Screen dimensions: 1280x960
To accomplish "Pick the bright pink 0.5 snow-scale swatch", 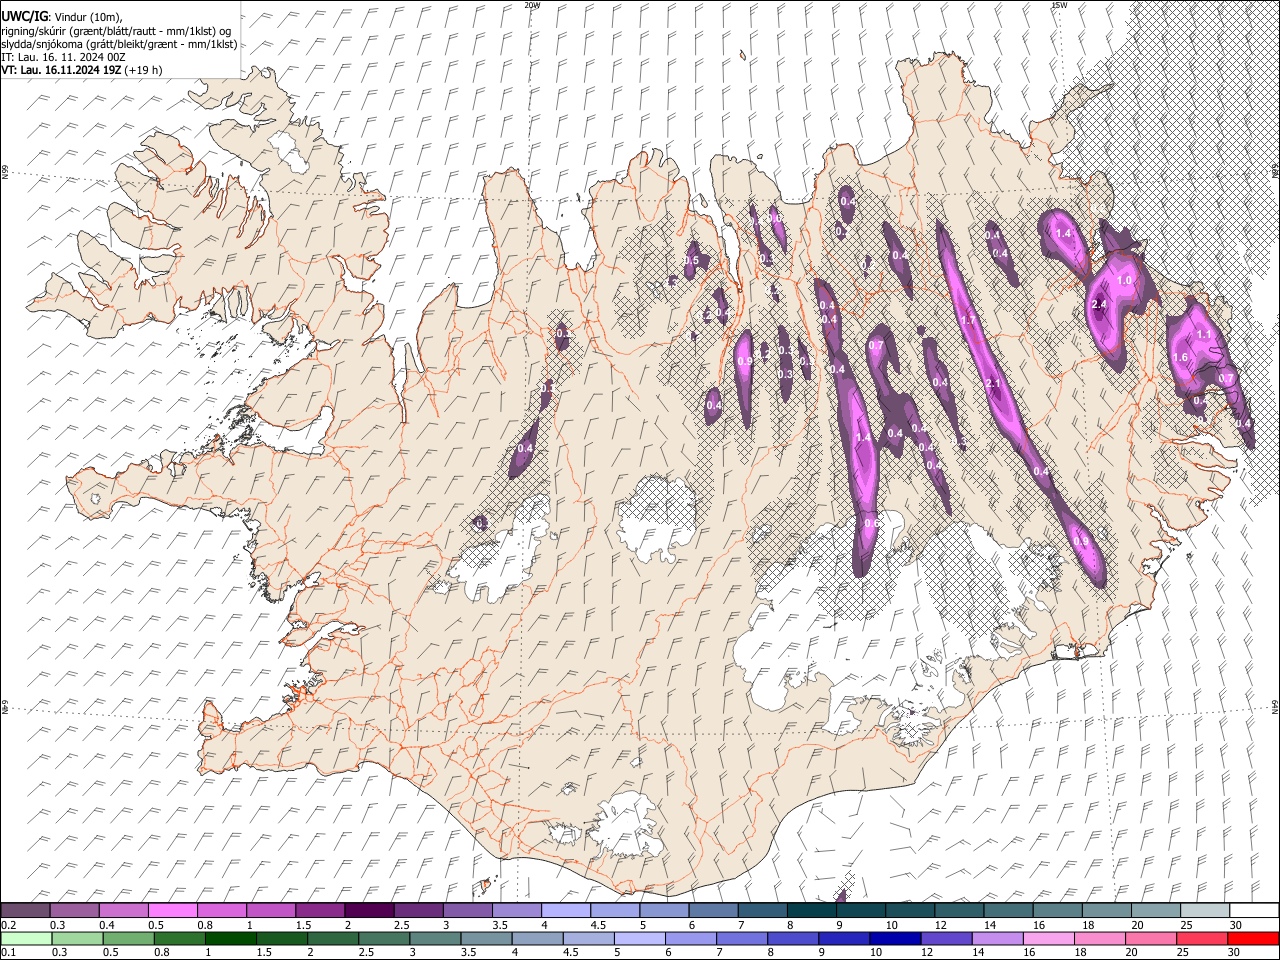I will click(172, 910).
